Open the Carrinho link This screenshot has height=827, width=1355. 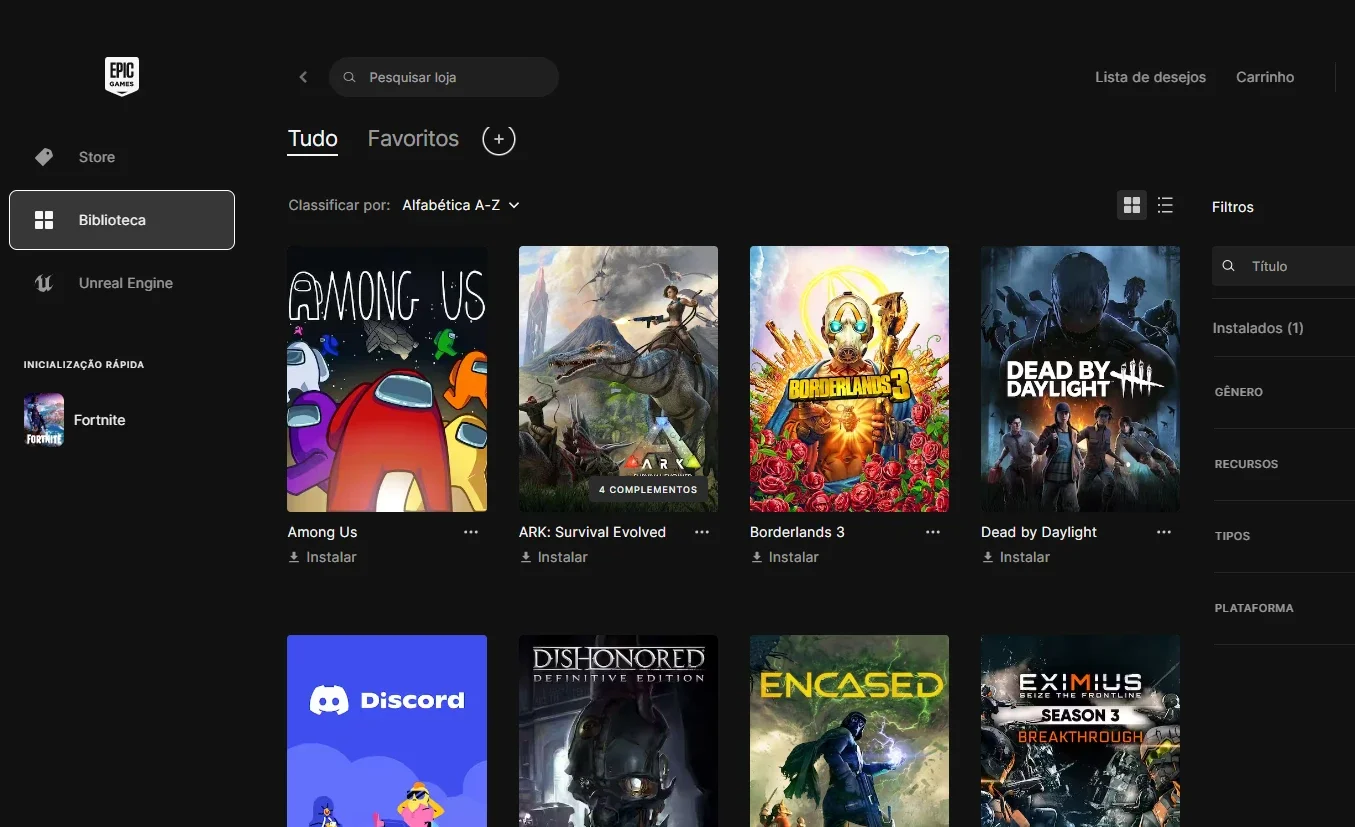point(1265,77)
